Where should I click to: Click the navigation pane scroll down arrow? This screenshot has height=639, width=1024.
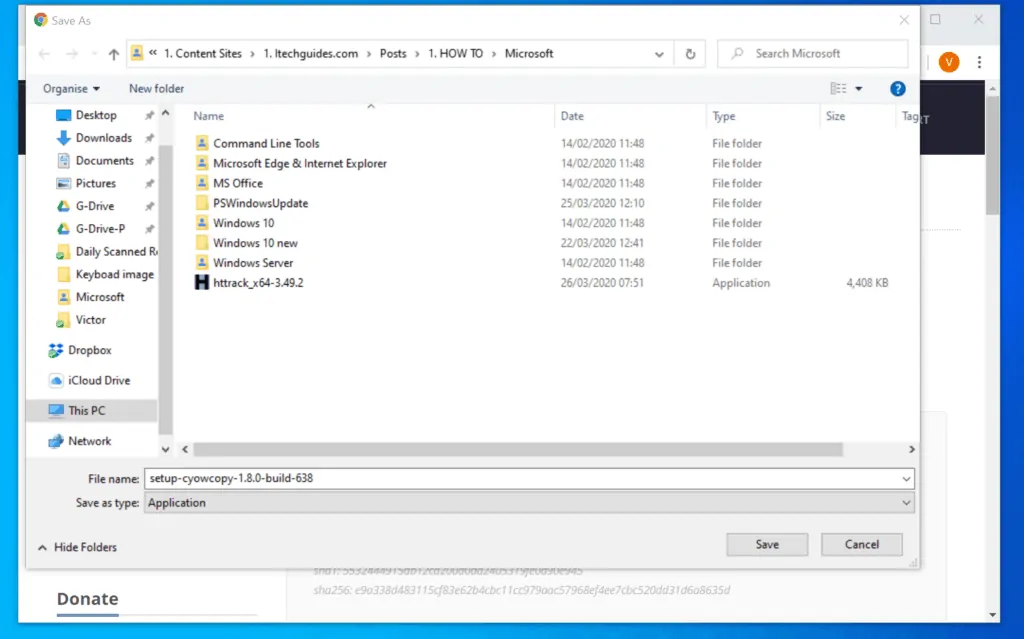click(165, 450)
